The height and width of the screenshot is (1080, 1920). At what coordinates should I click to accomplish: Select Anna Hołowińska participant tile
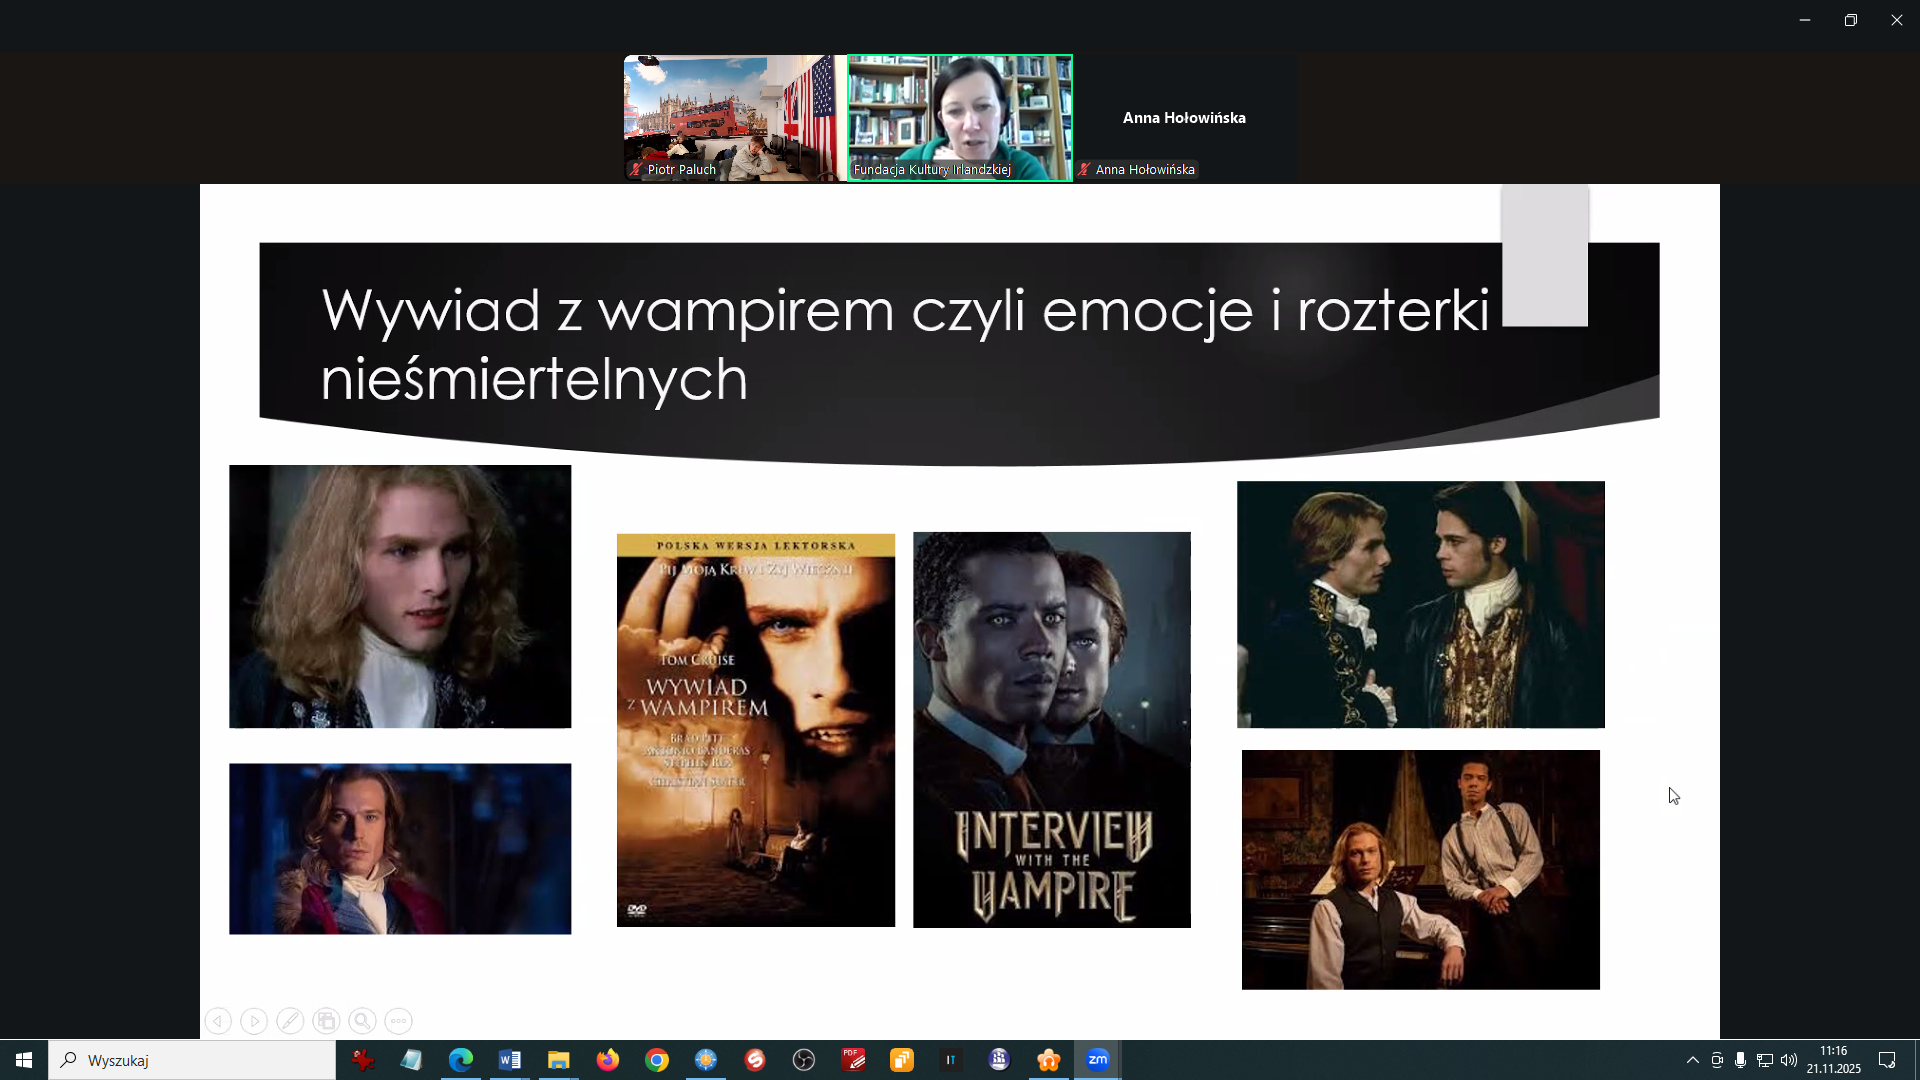[x=1184, y=118]
